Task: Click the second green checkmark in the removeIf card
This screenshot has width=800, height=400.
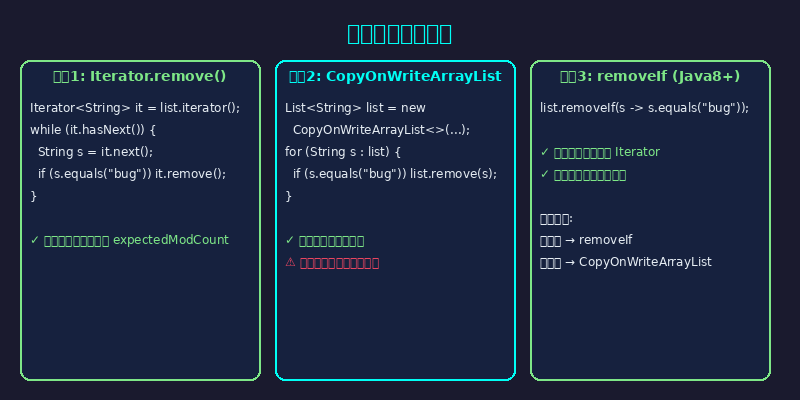Action: [x=545, y=174]
